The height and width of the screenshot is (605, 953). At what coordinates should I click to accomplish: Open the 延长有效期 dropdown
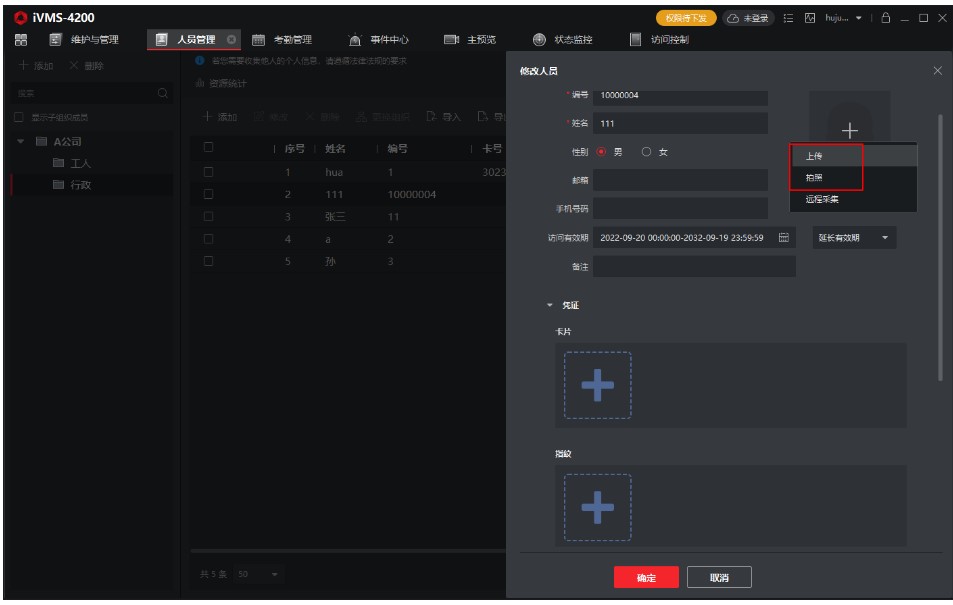pos(854,238)
